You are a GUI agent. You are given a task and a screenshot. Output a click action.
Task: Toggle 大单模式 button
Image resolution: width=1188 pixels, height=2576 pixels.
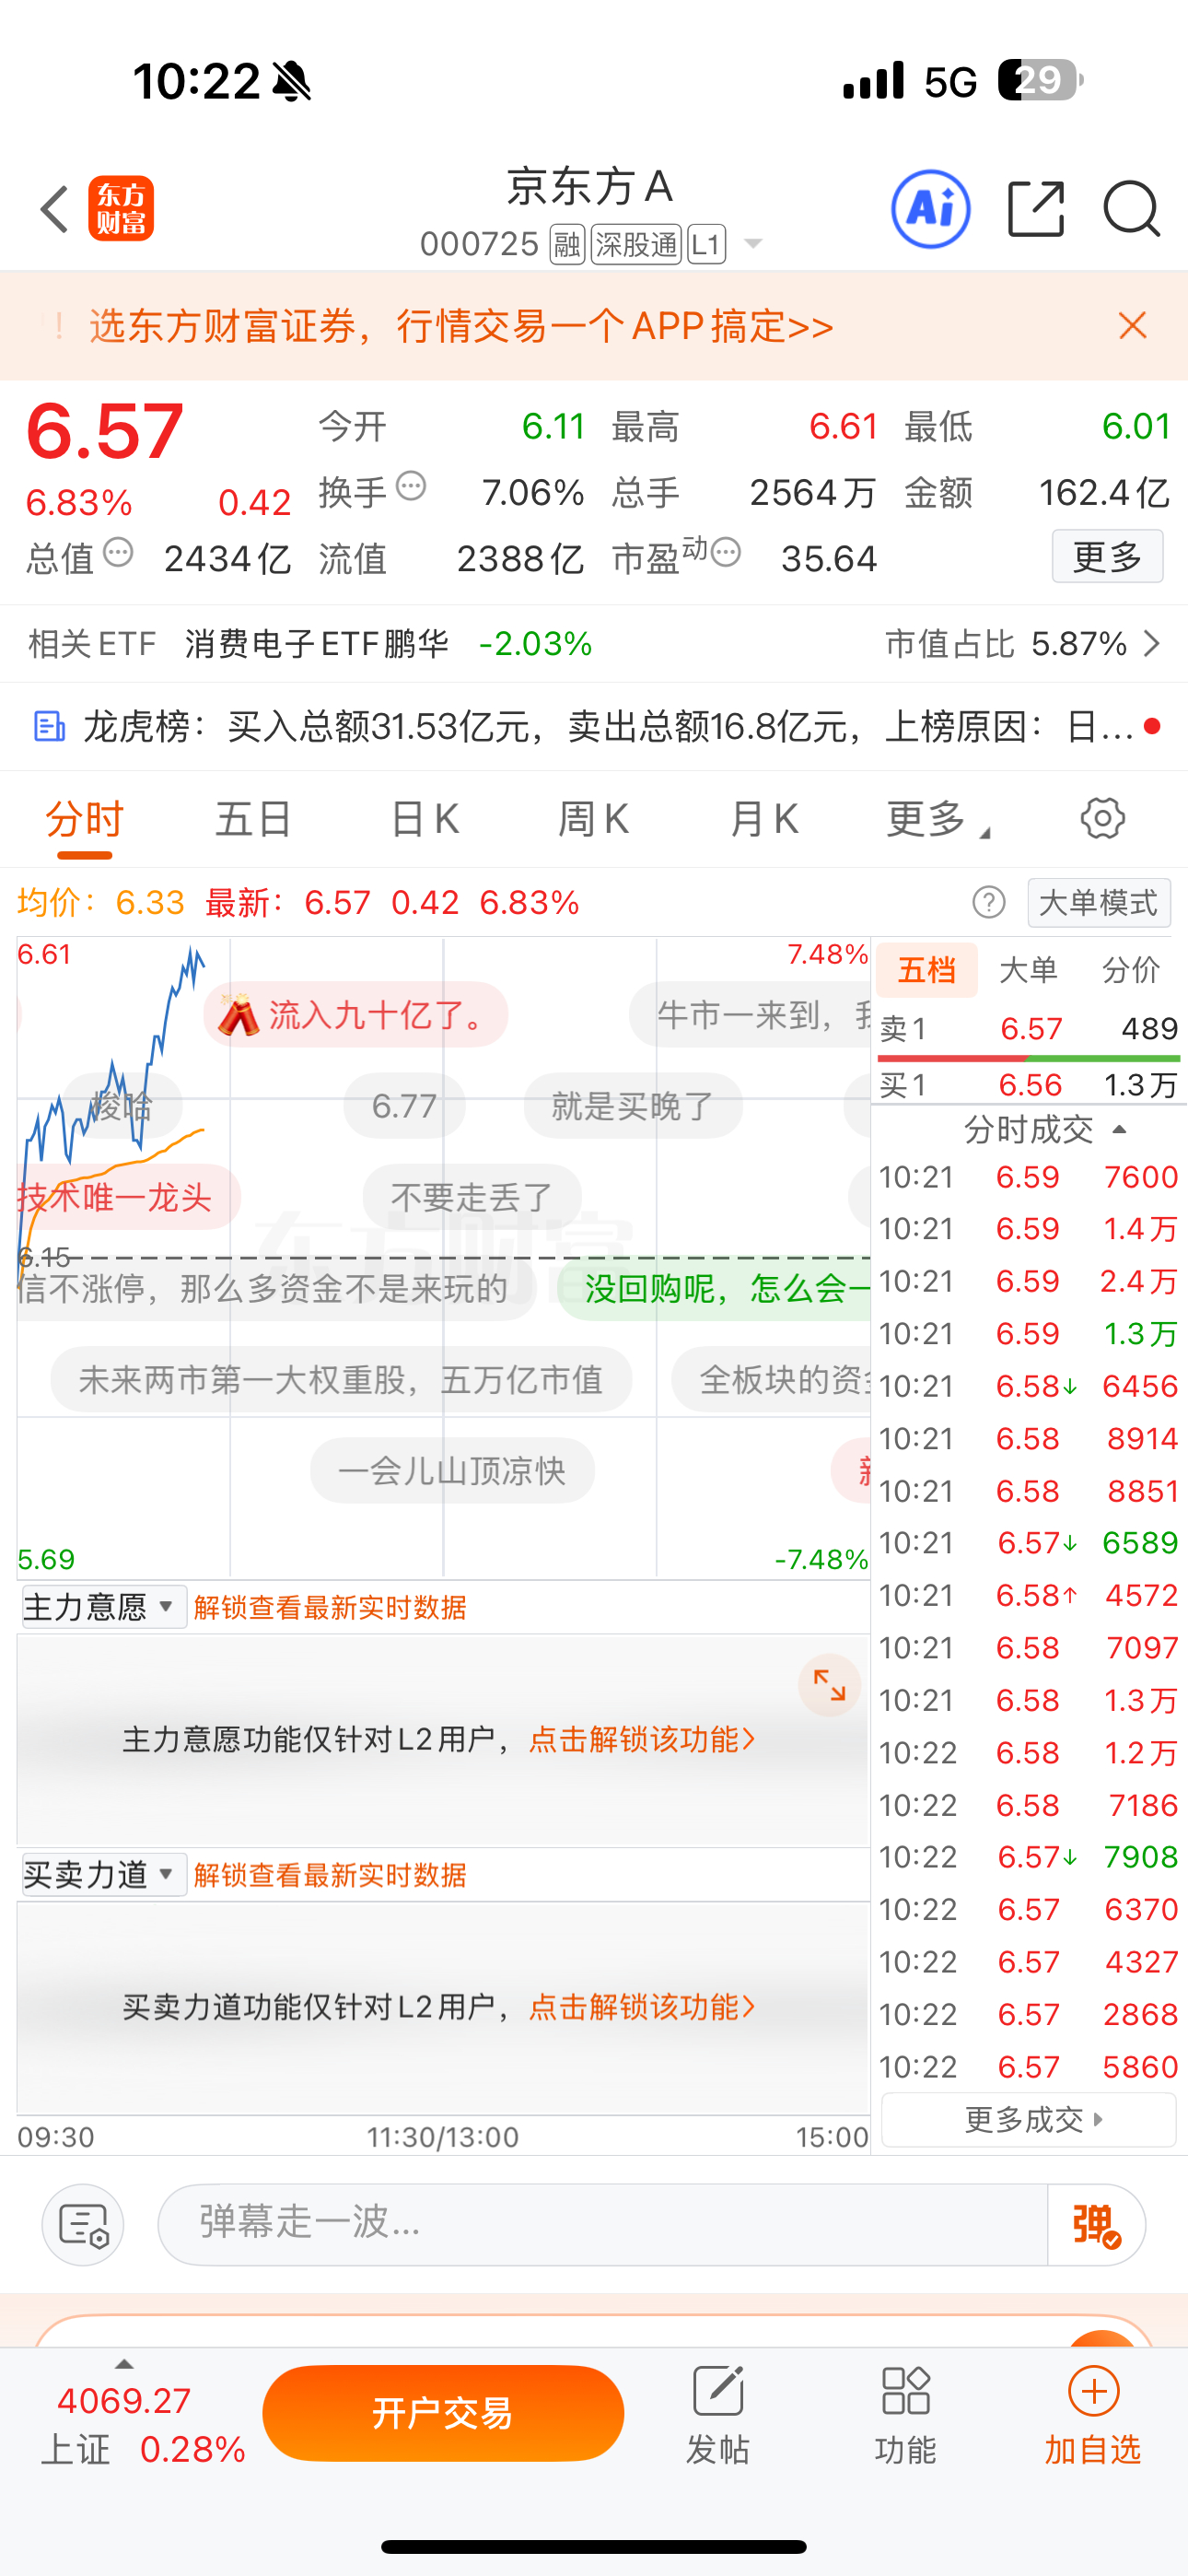point(1098,903)
